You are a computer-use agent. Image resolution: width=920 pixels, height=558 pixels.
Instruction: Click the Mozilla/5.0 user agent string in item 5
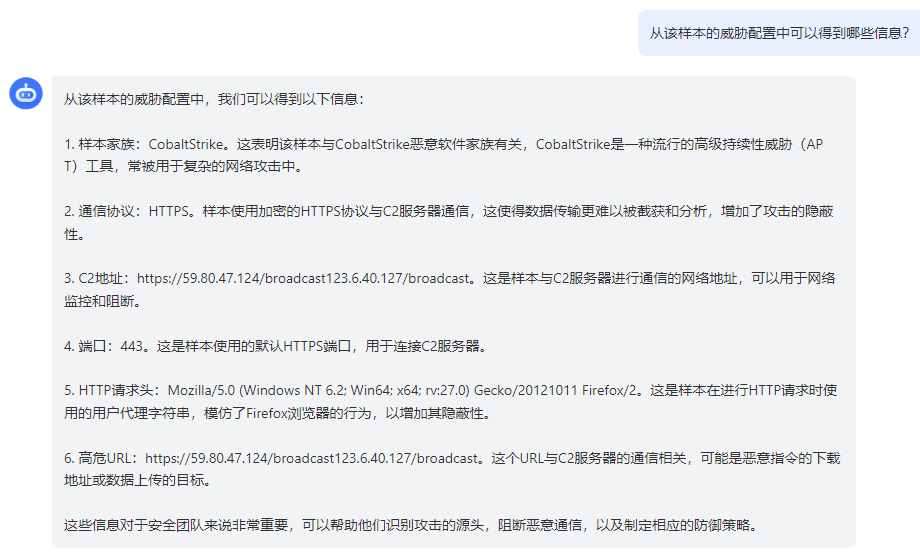click(402, 390)
